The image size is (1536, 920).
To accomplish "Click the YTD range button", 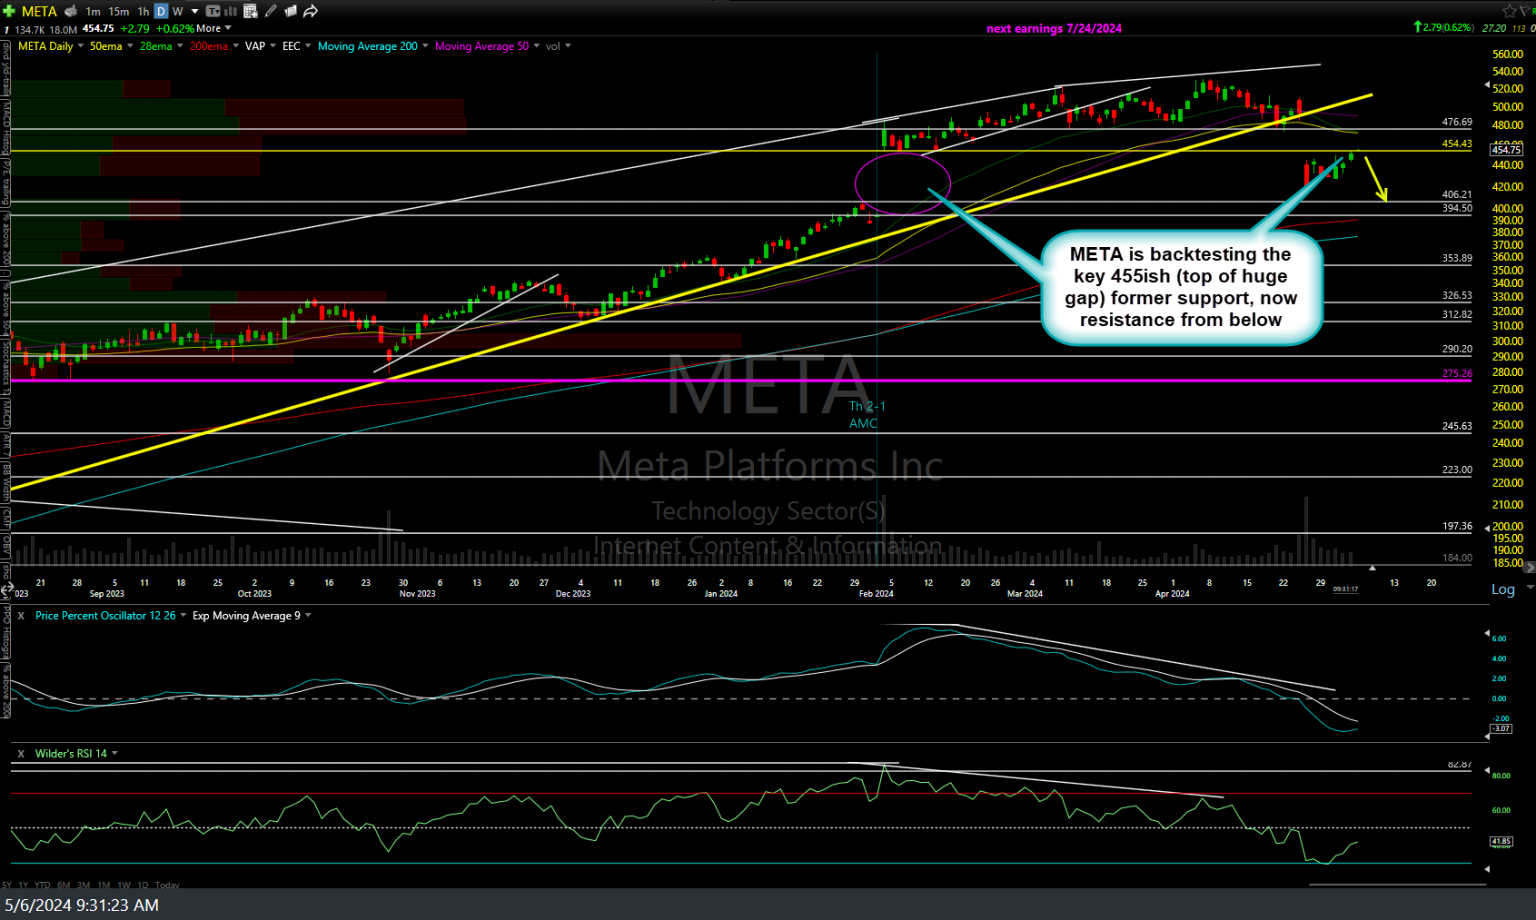I will (41, 885).
